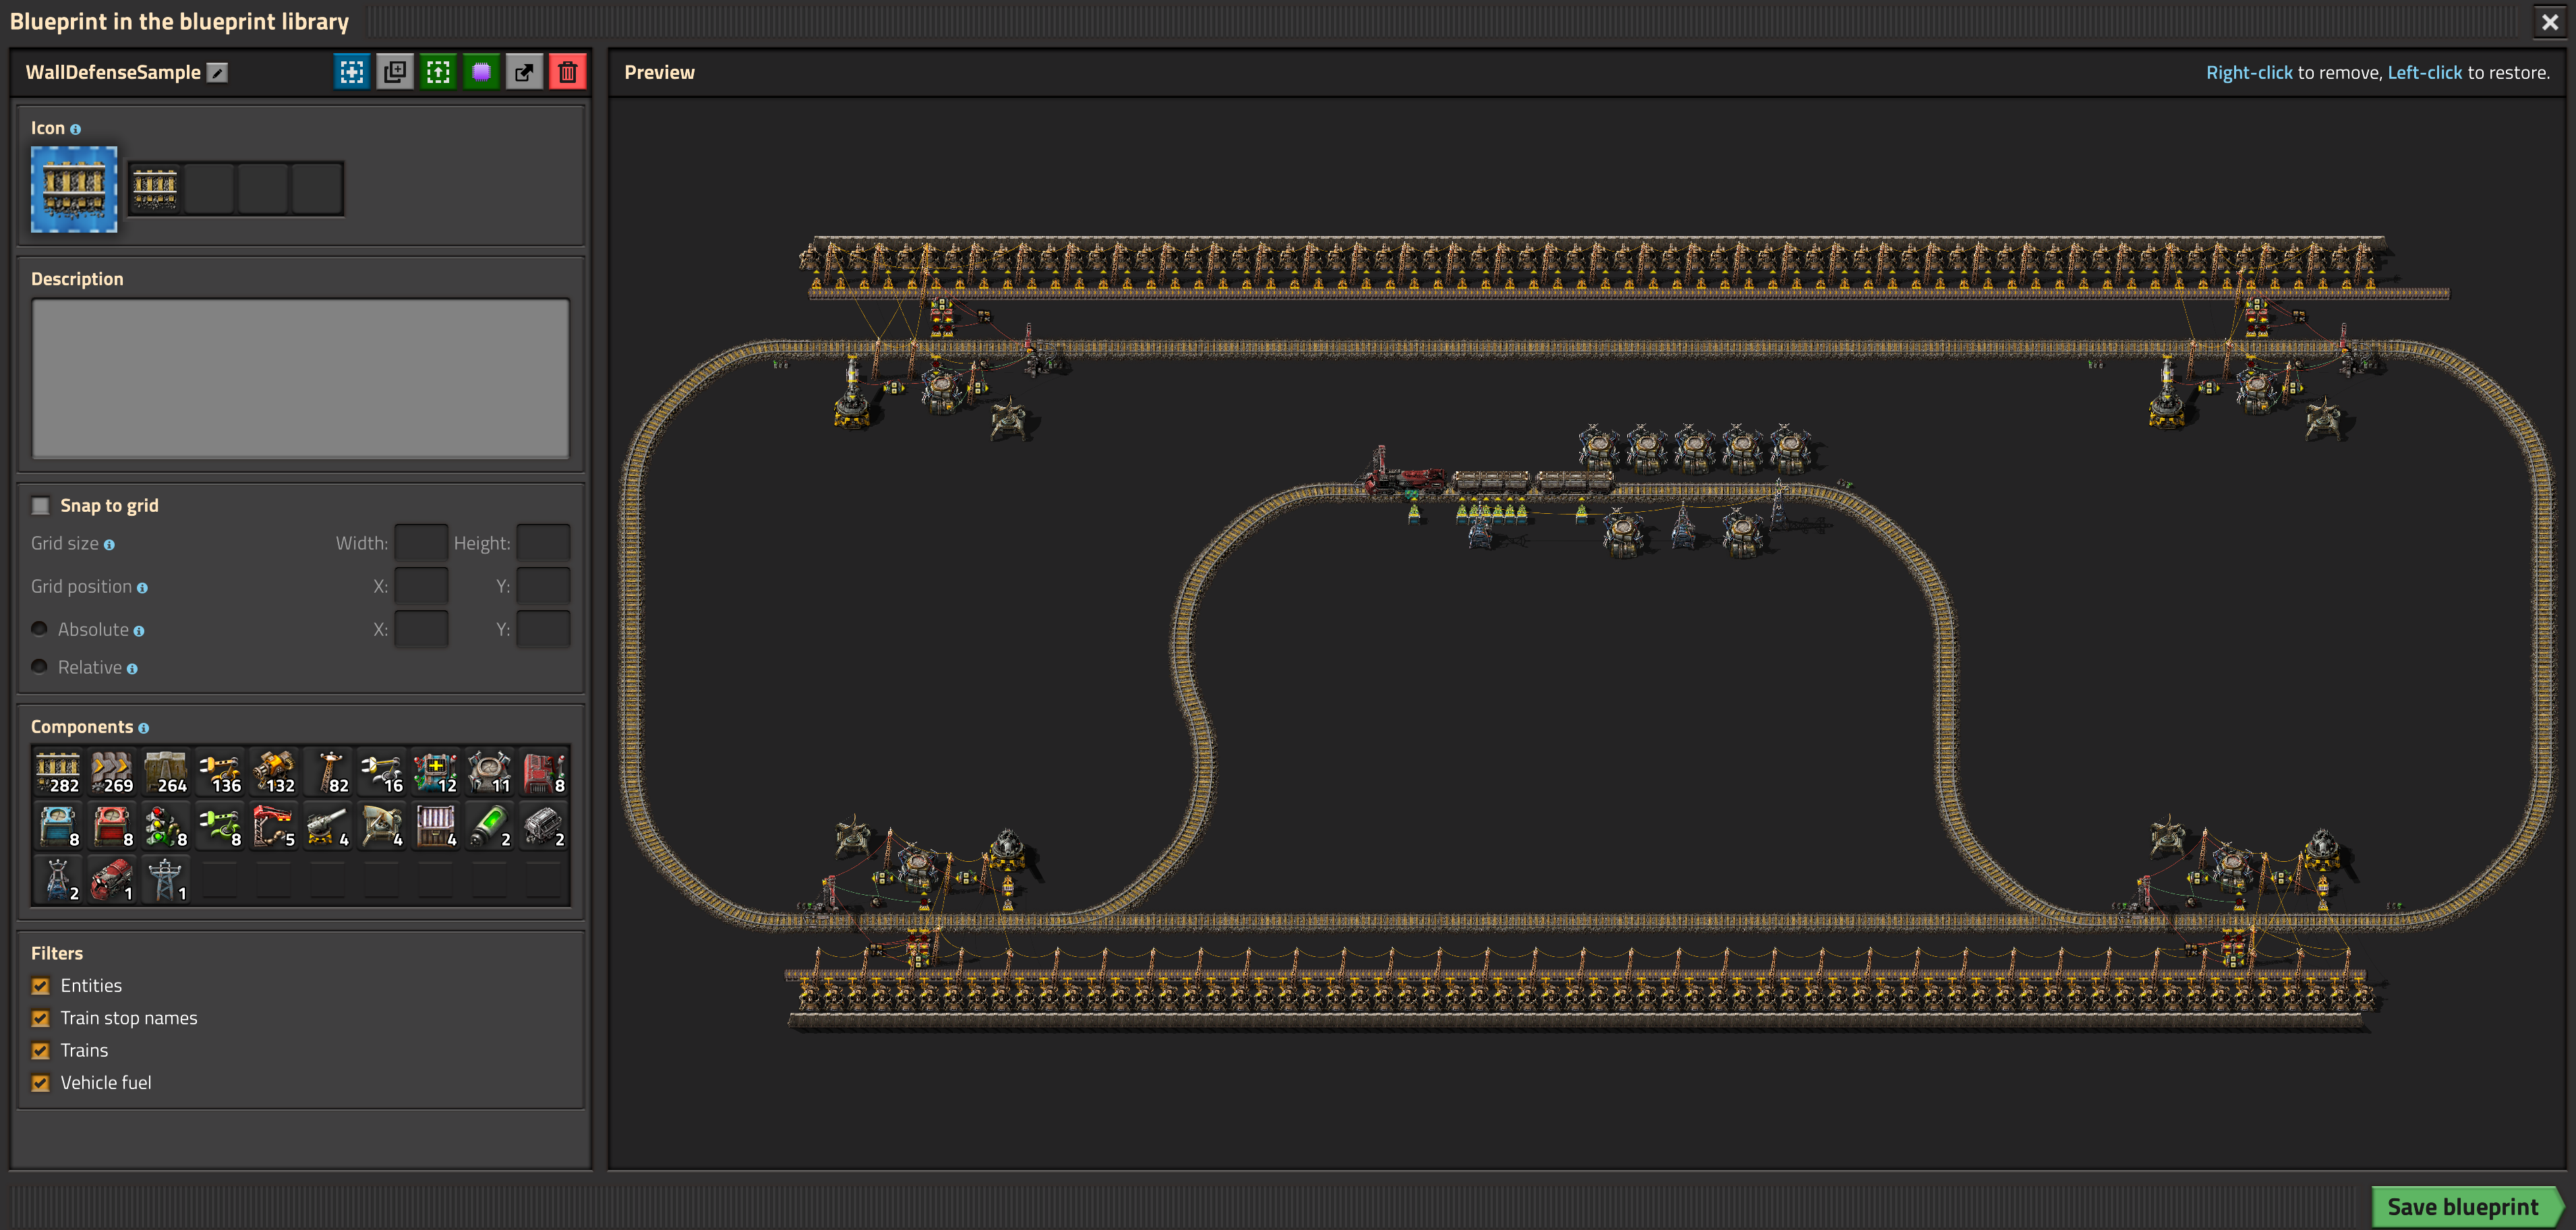Click the electric pole component showing 82
Image resolution: width=2576 pixels, height=1230 pixels.
pyautogui.click(x=328, y=773)
